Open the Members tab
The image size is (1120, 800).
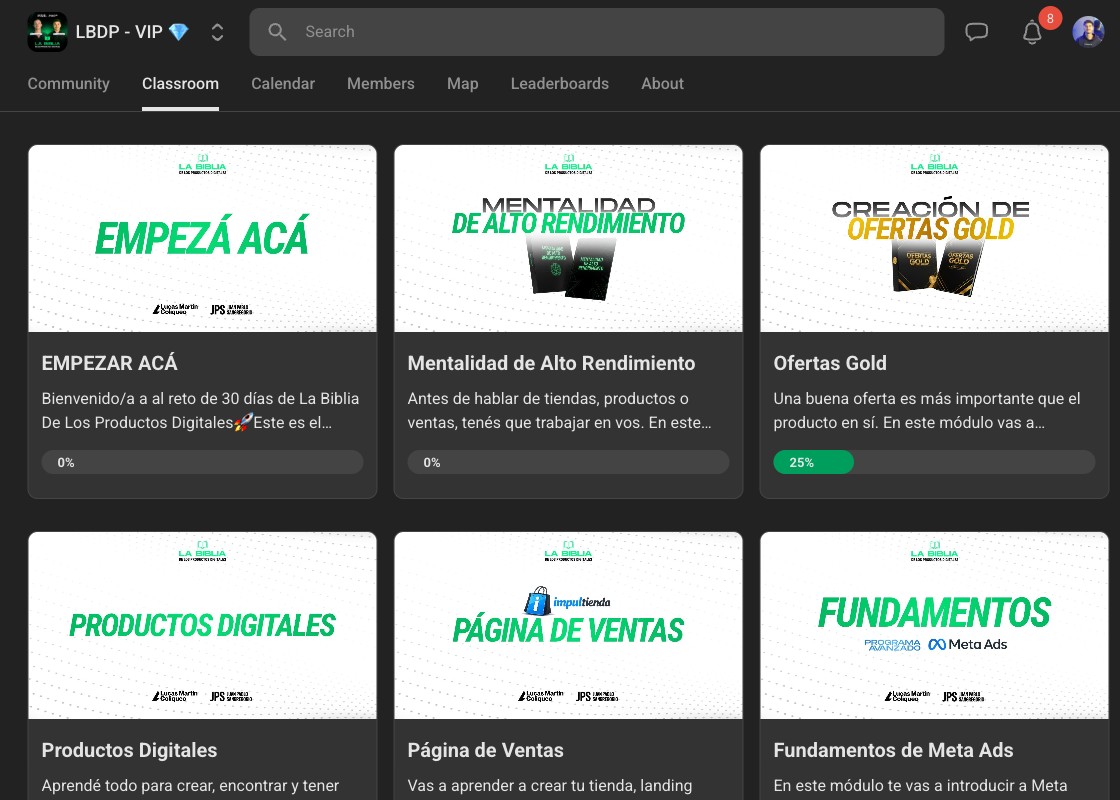[x=381, y=84]
